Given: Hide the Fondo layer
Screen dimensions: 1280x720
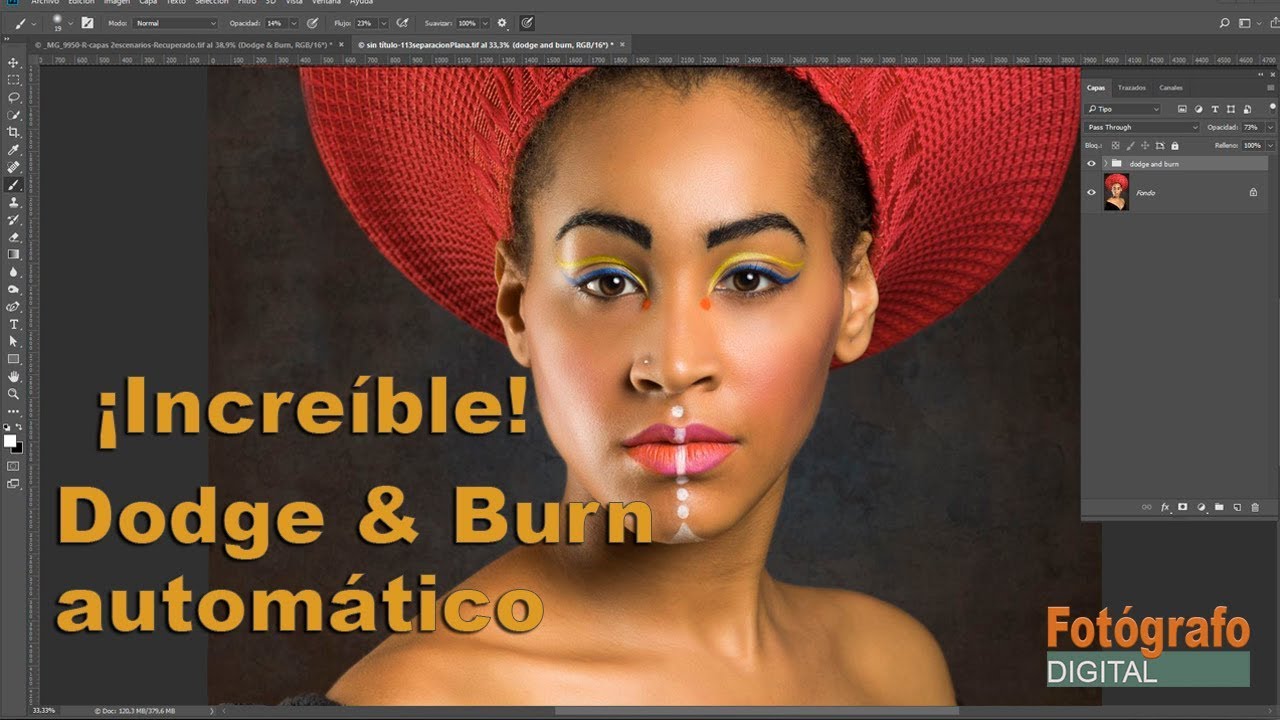Looking at the screenshot, I should pyautogui.click(x=1091, y=192).
